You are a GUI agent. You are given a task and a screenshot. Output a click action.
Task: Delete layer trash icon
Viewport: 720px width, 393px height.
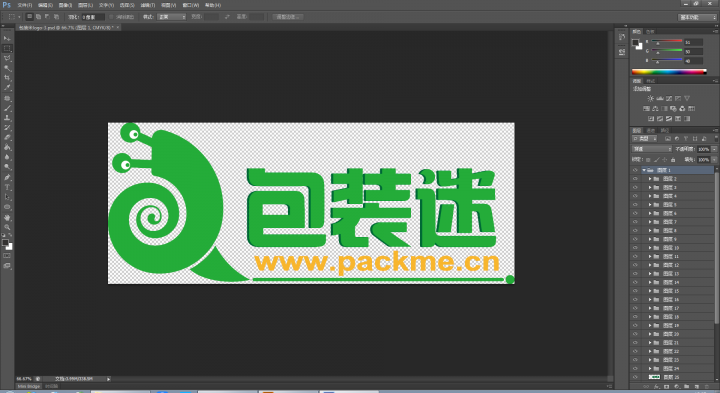707,387
